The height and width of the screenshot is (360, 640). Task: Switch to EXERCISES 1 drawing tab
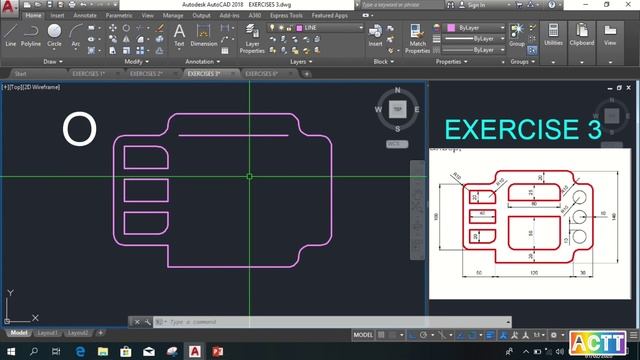[89, 74]
